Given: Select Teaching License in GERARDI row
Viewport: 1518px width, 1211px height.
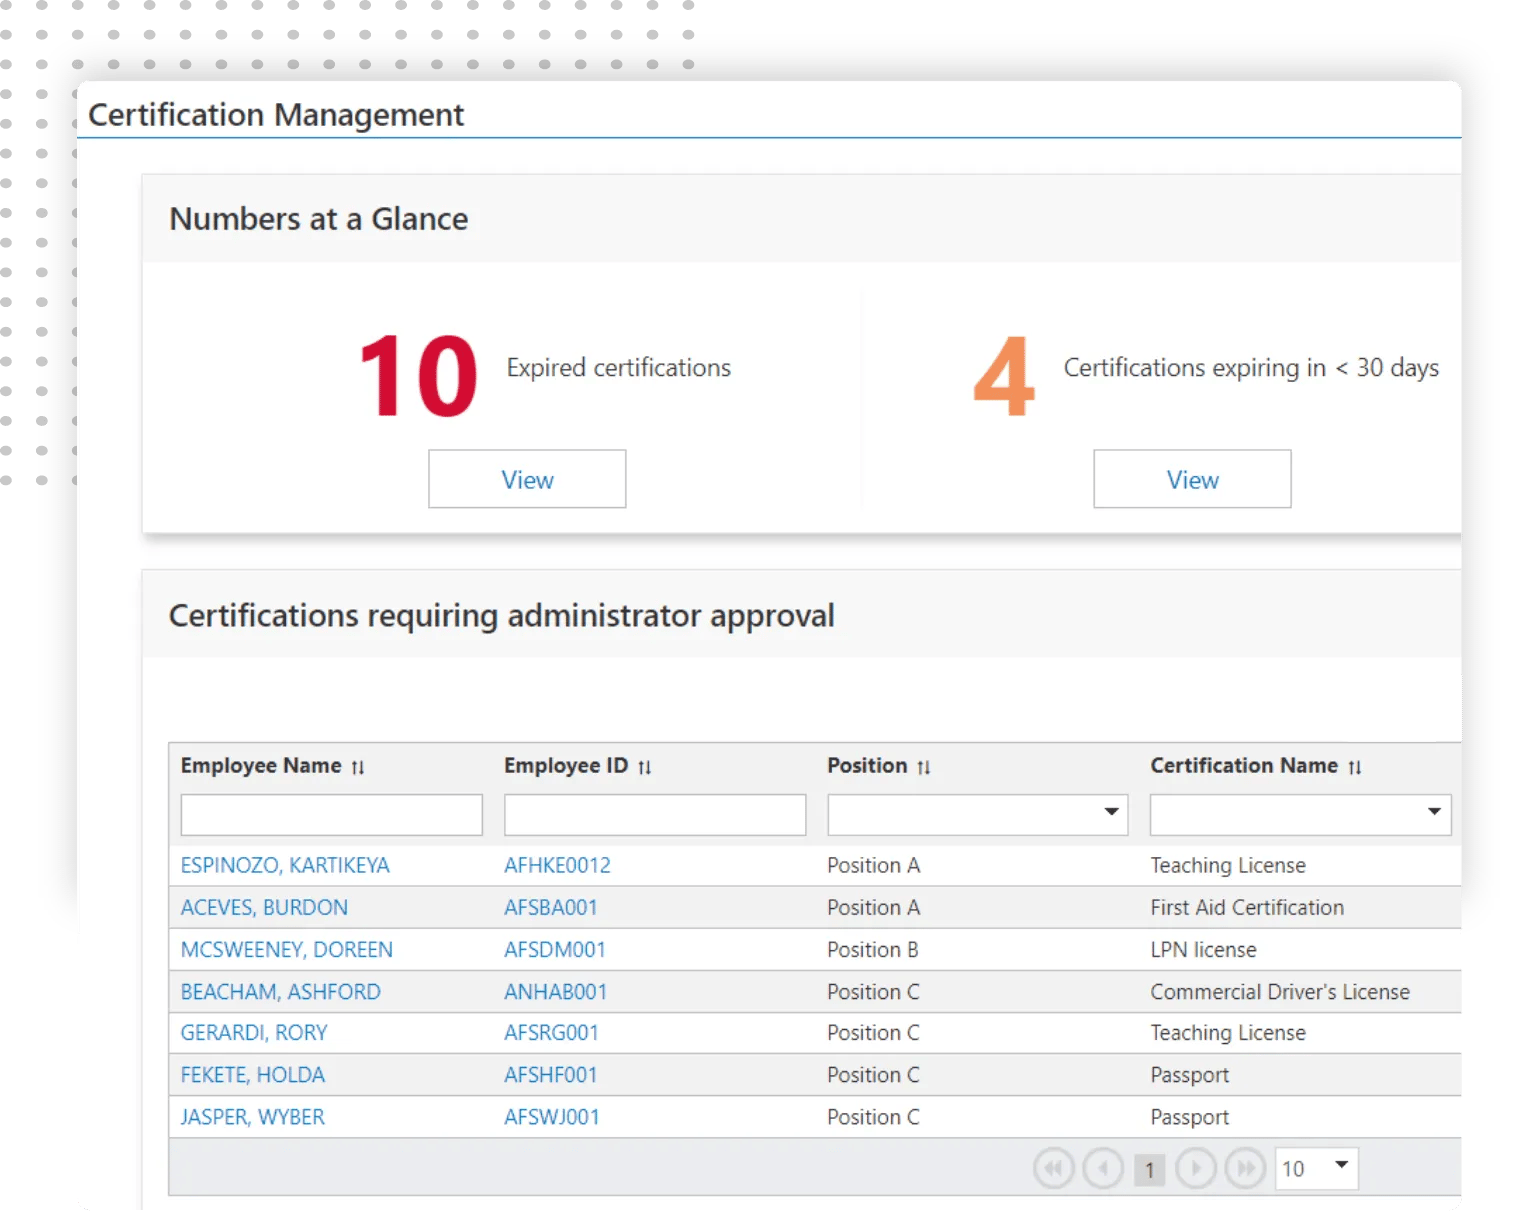Looking at the screenshot, I should tap(1228, 1032).
